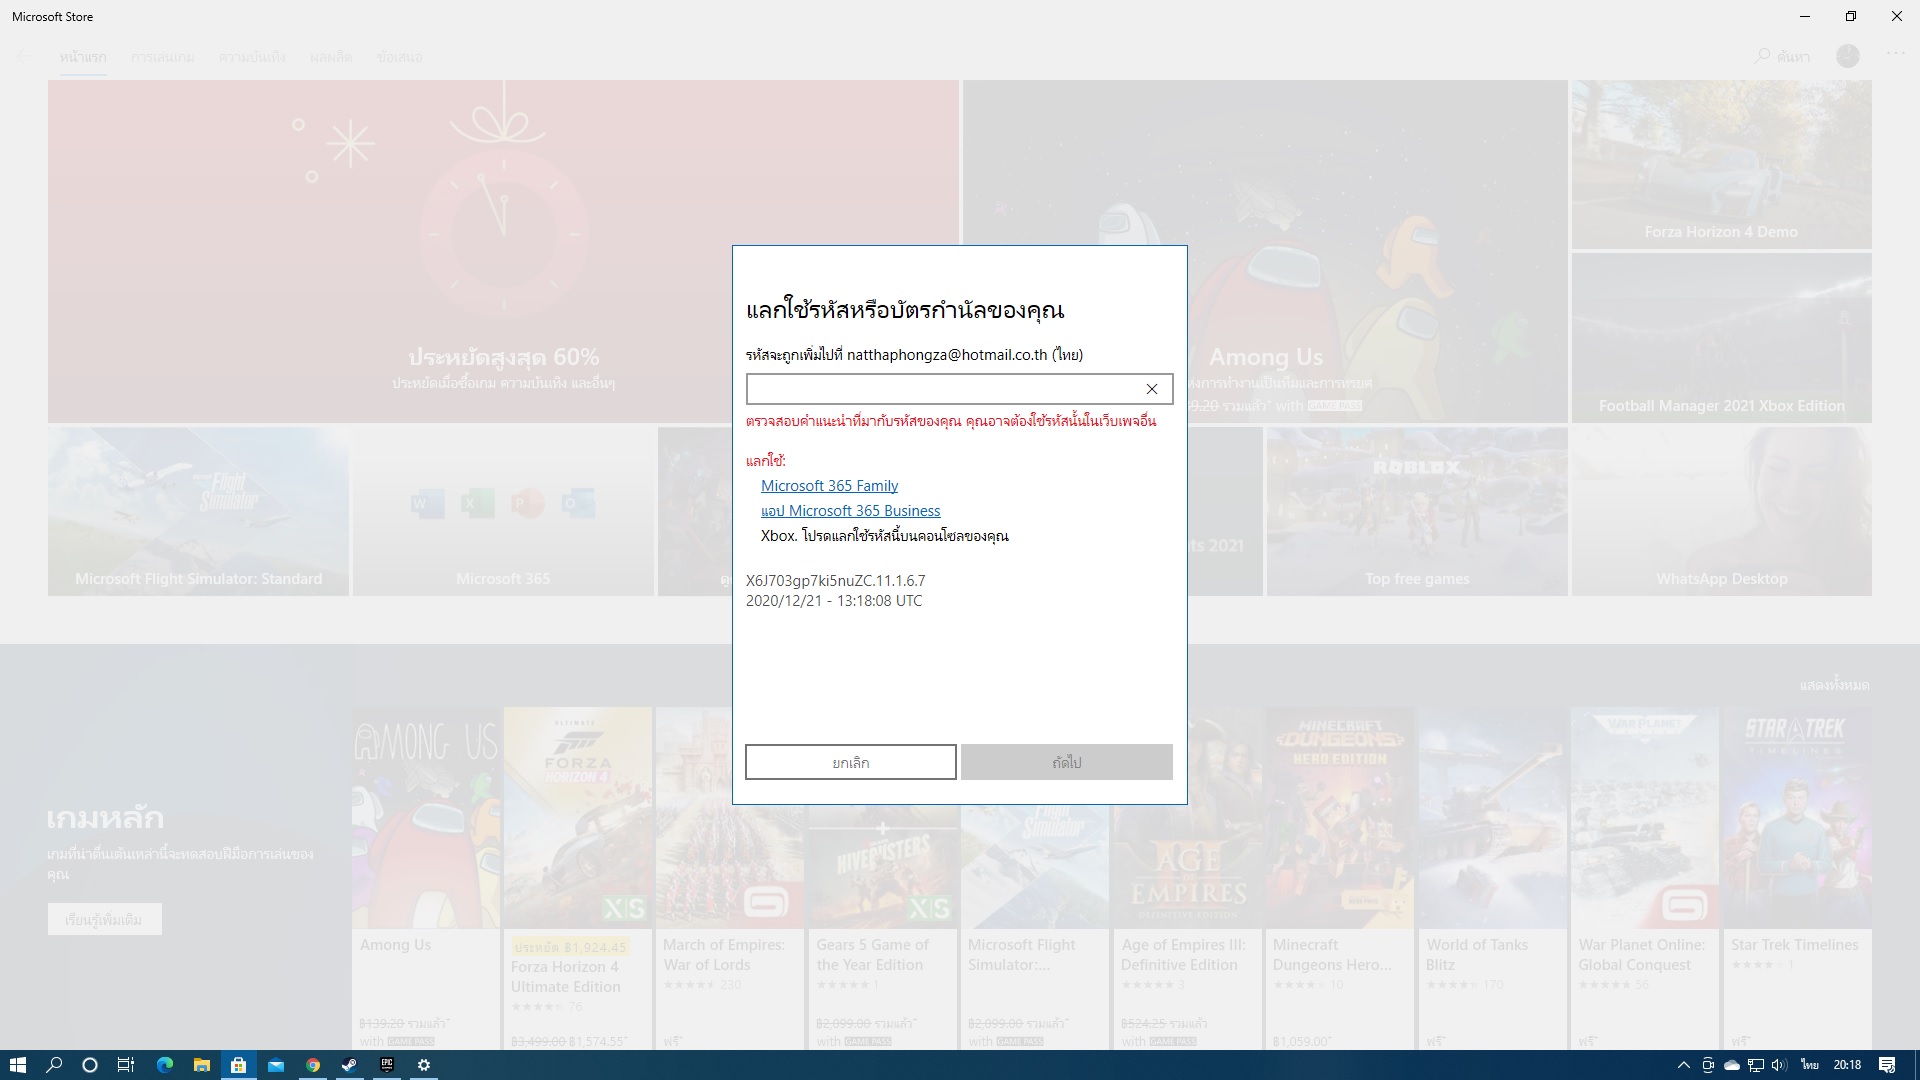This screenshot has height=1080, width=1920.
Task: Launch Google Chrome from the taskbar
Action: [x=313, y=1065]
